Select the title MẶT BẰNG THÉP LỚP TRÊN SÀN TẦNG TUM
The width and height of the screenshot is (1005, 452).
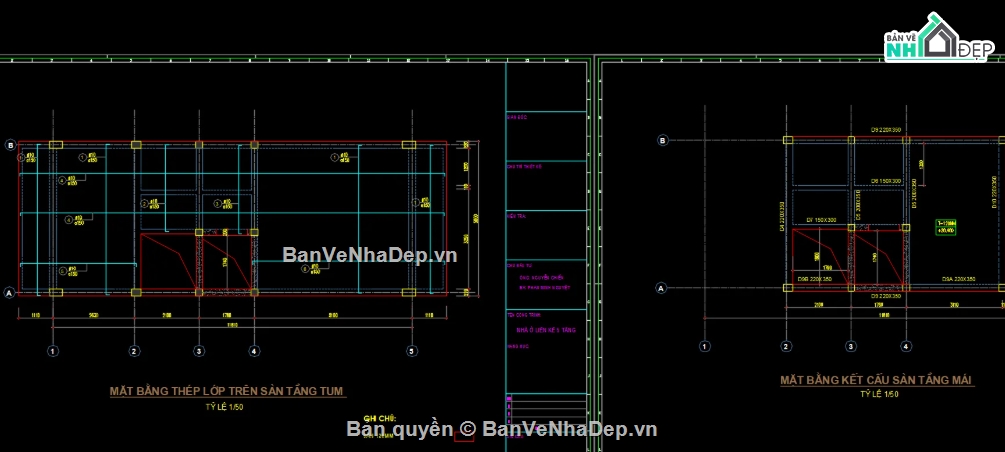pos(226,391)
